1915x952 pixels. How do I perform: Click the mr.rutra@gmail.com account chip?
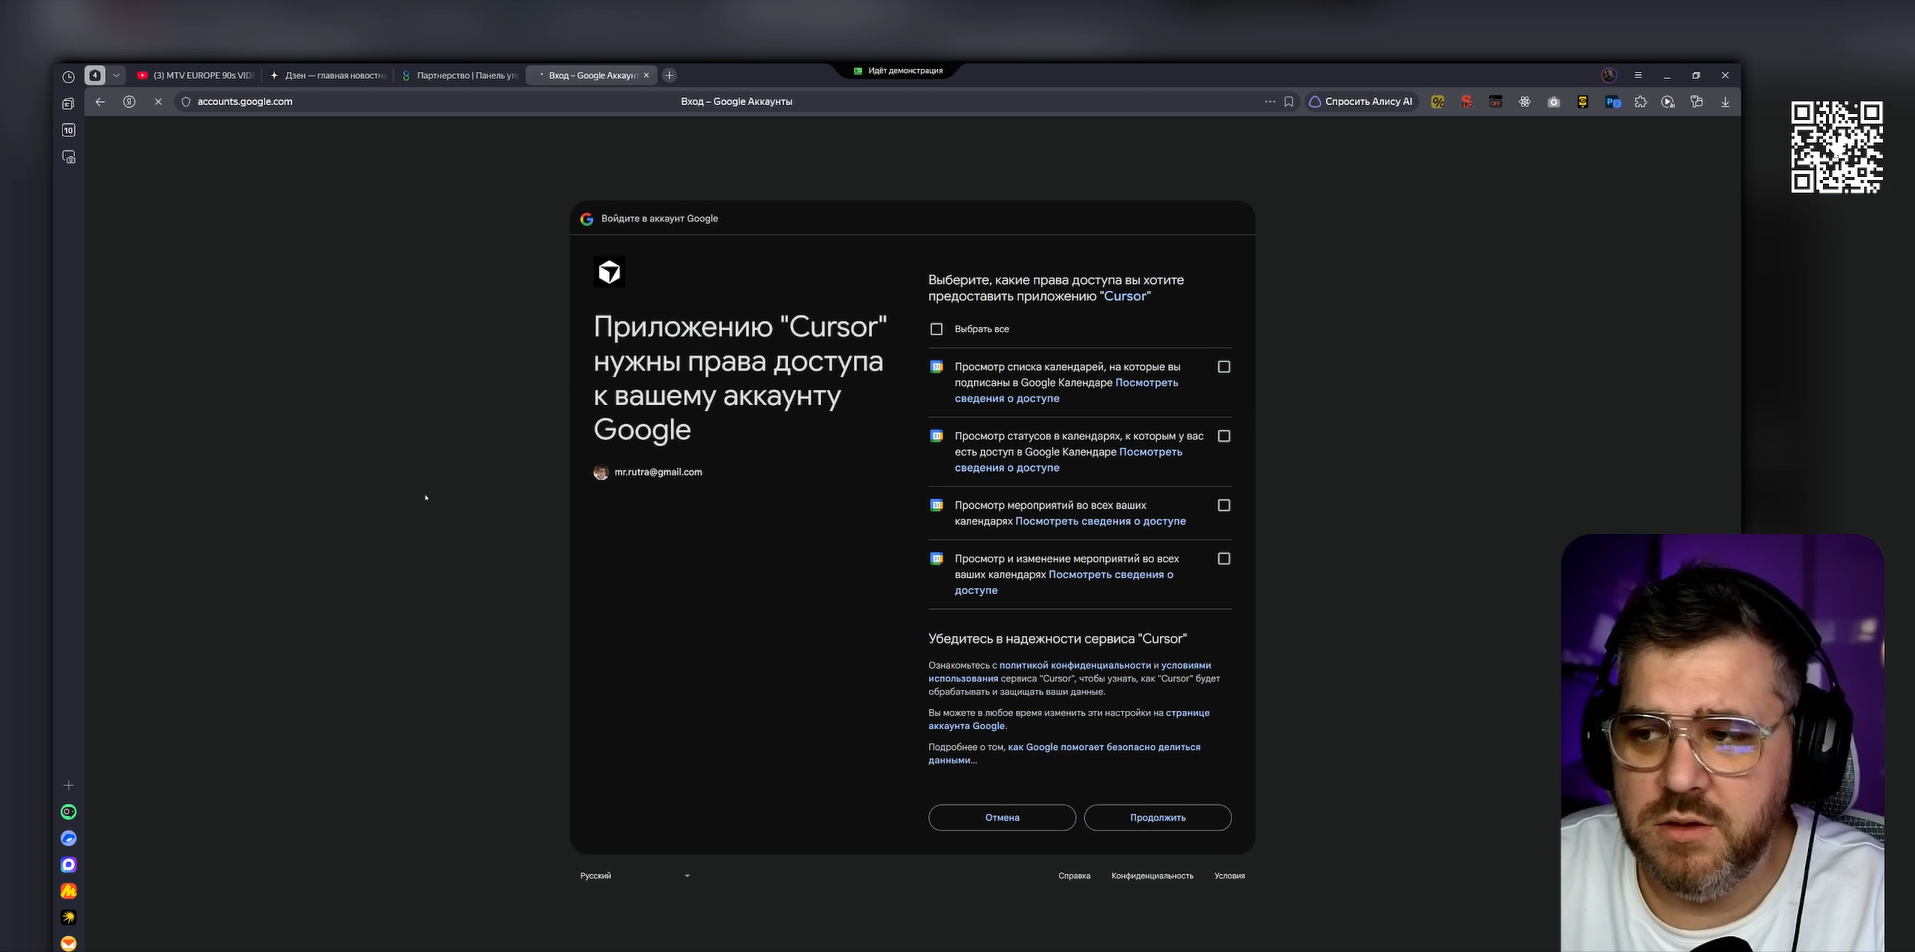point(648,472)
